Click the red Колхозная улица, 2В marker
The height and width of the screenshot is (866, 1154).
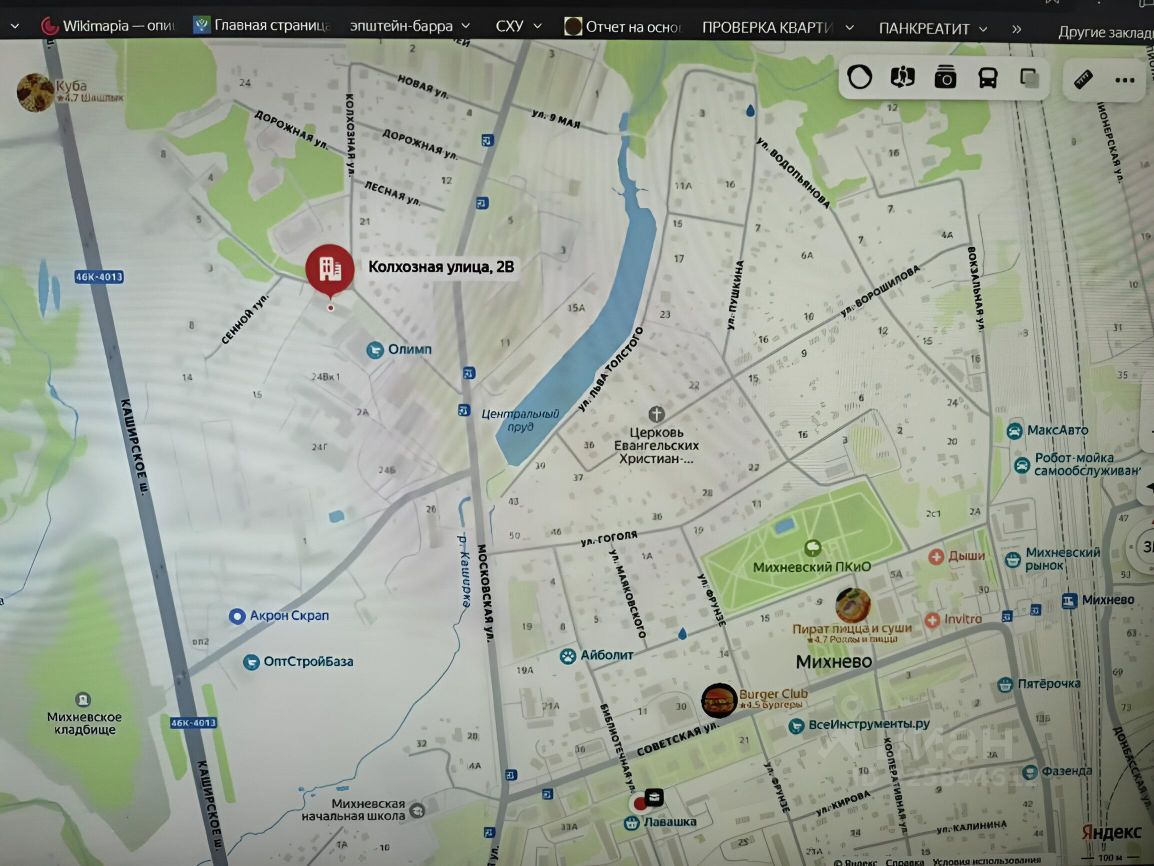coord(330,270)
